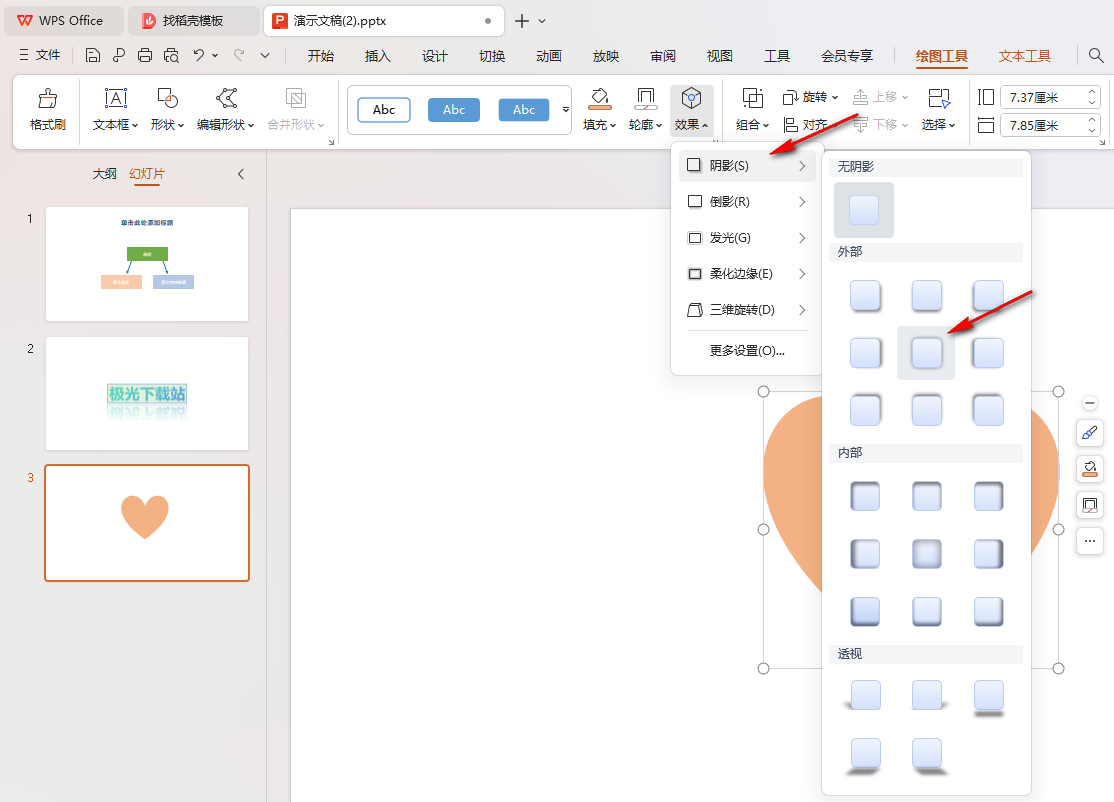Viewport: 1114px width, 802px height.
Task: Click floating brush style icon beside shape
Action: coord(1090,433)
